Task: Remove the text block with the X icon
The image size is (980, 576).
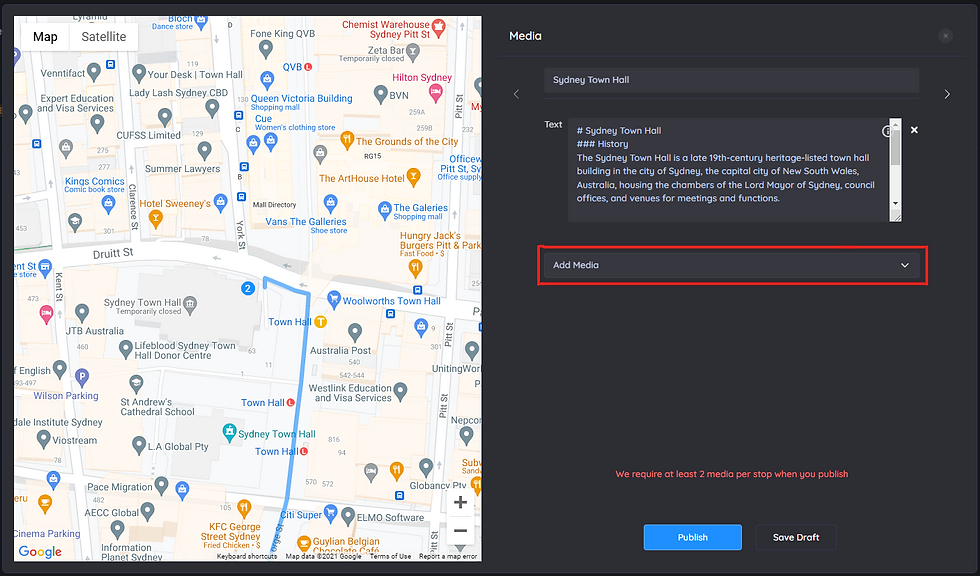Action: [914, 130]
